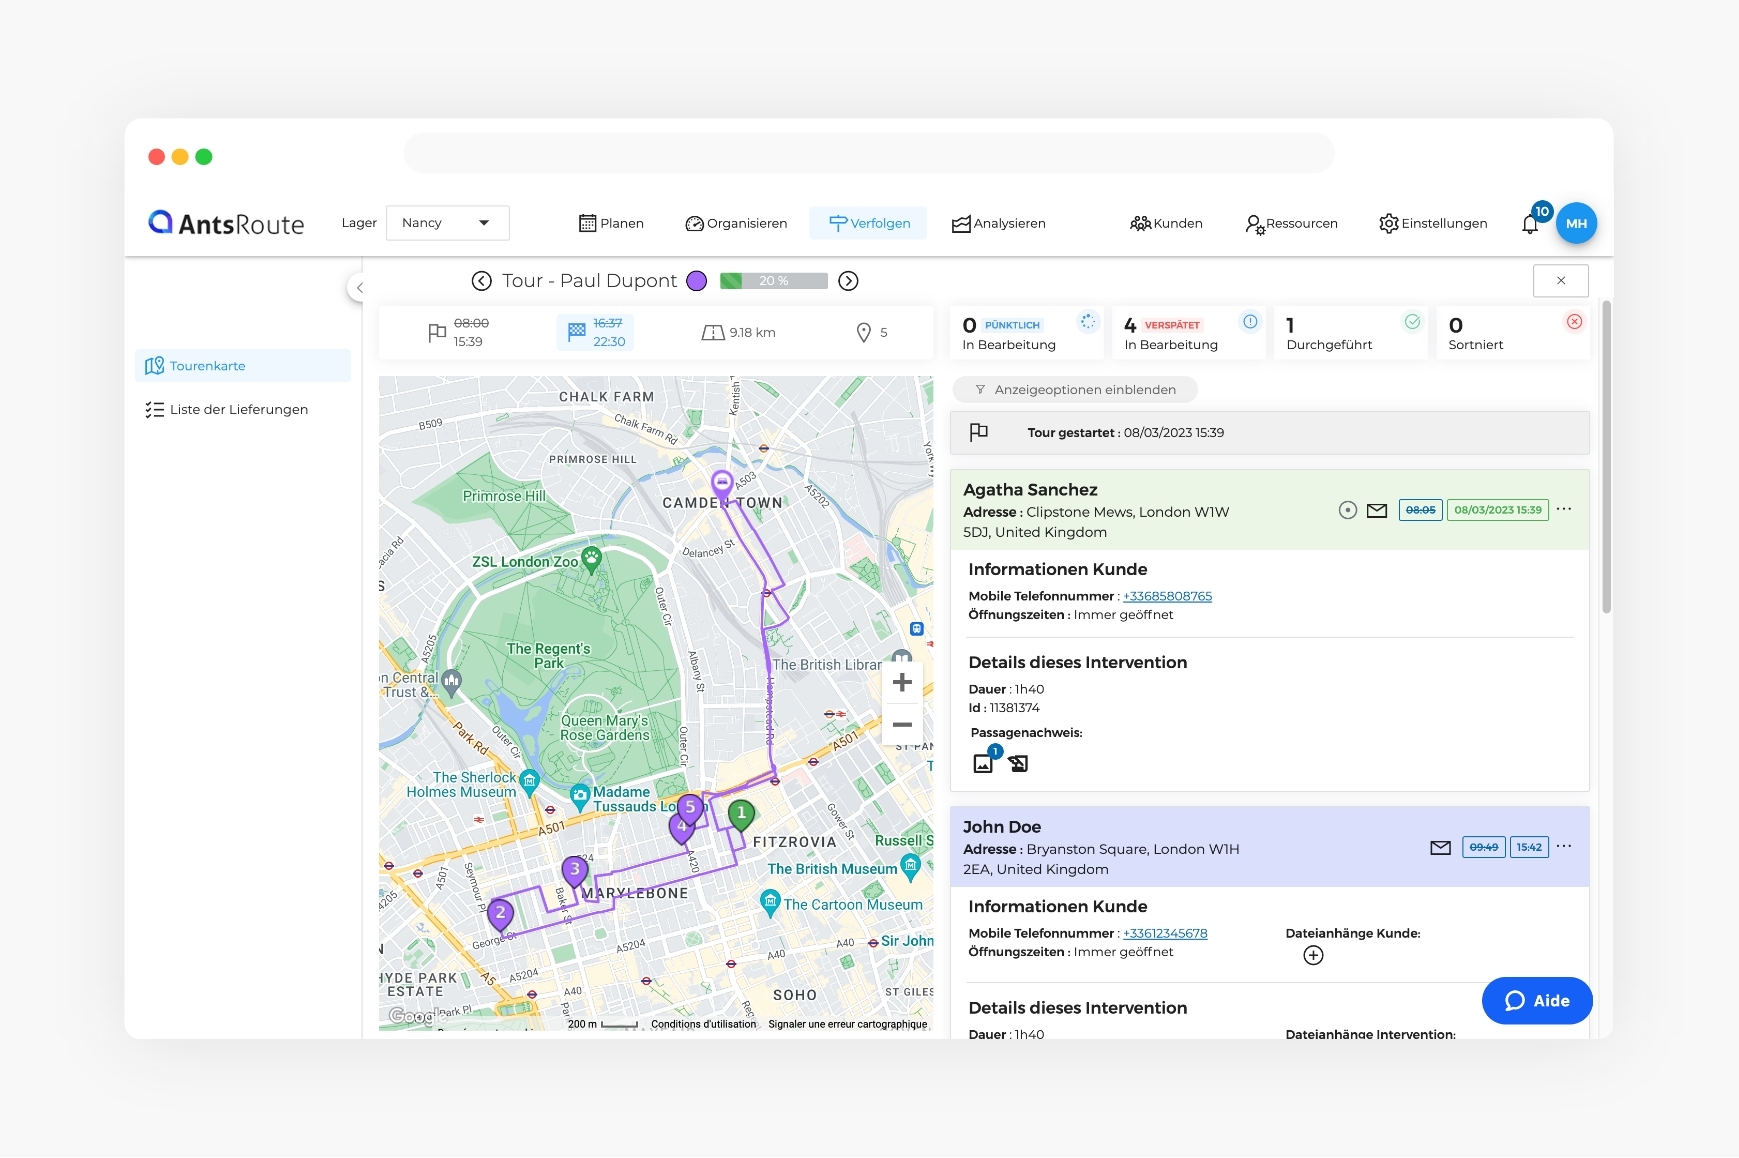Open John Doe more options menu
1739x1158 pixels.
click(1564, 846)
